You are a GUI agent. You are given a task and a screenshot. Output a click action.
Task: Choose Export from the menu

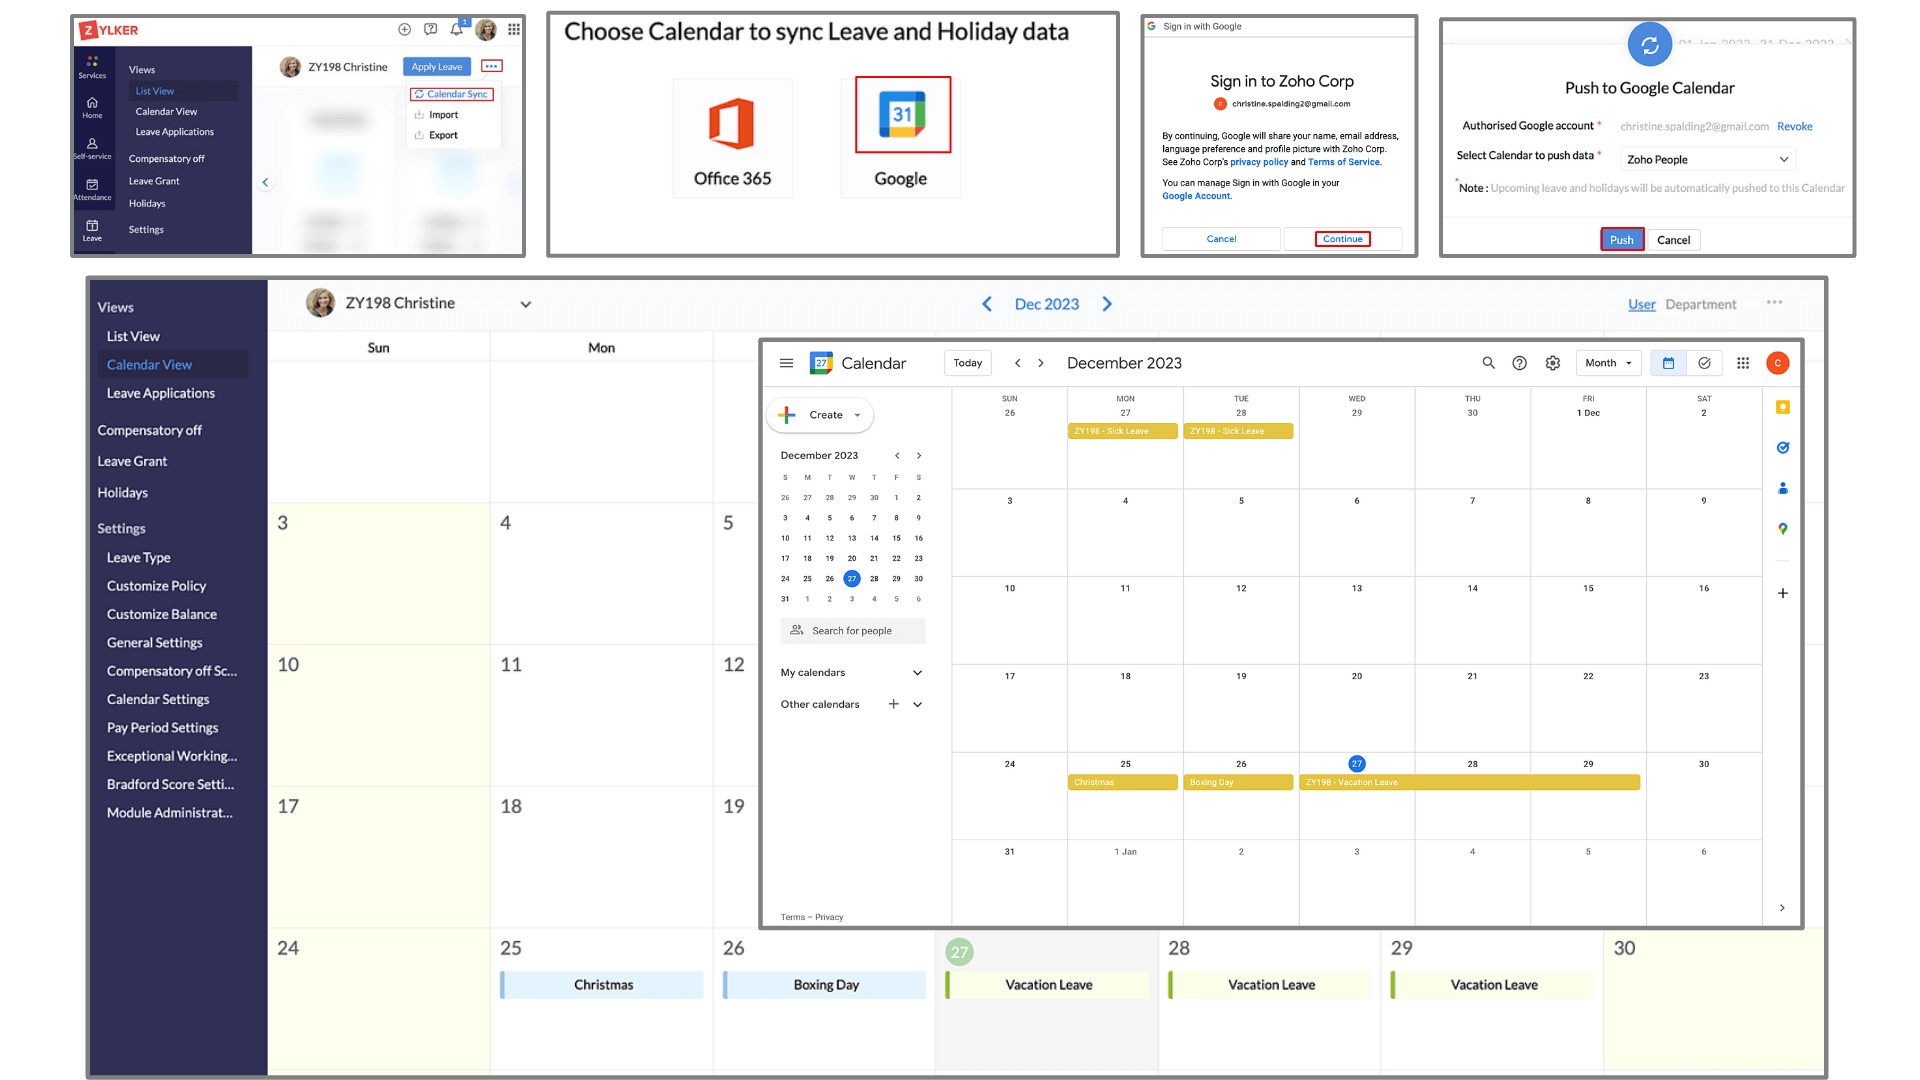point(436,135)
